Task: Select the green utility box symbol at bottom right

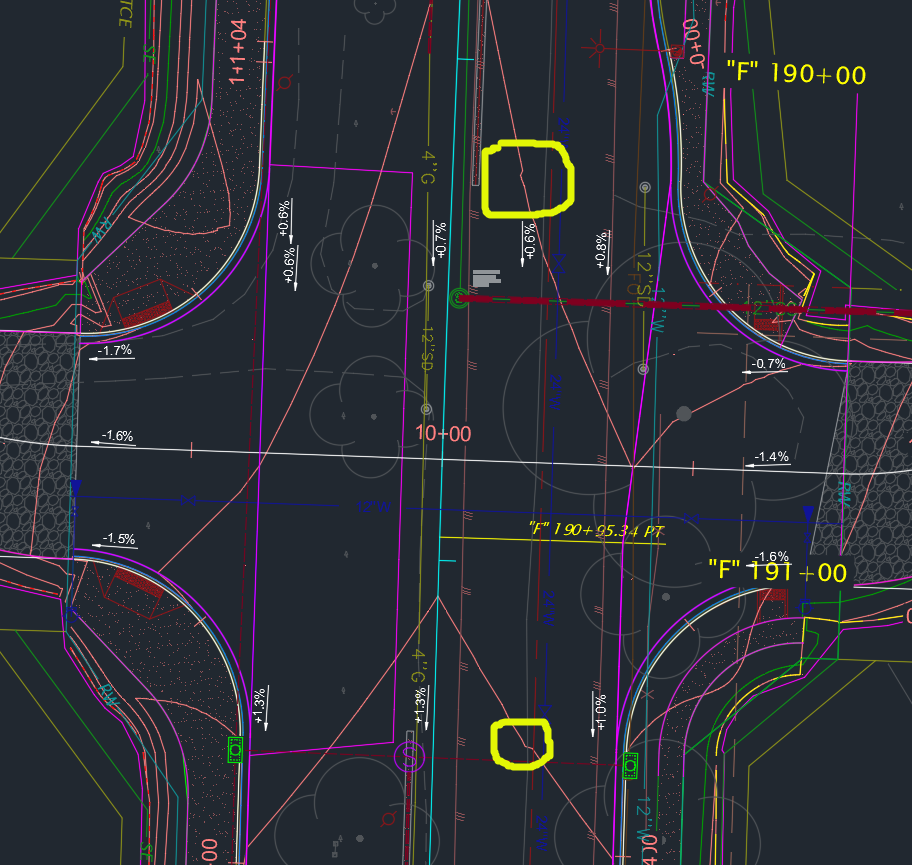Action: (x=631, y=765)
